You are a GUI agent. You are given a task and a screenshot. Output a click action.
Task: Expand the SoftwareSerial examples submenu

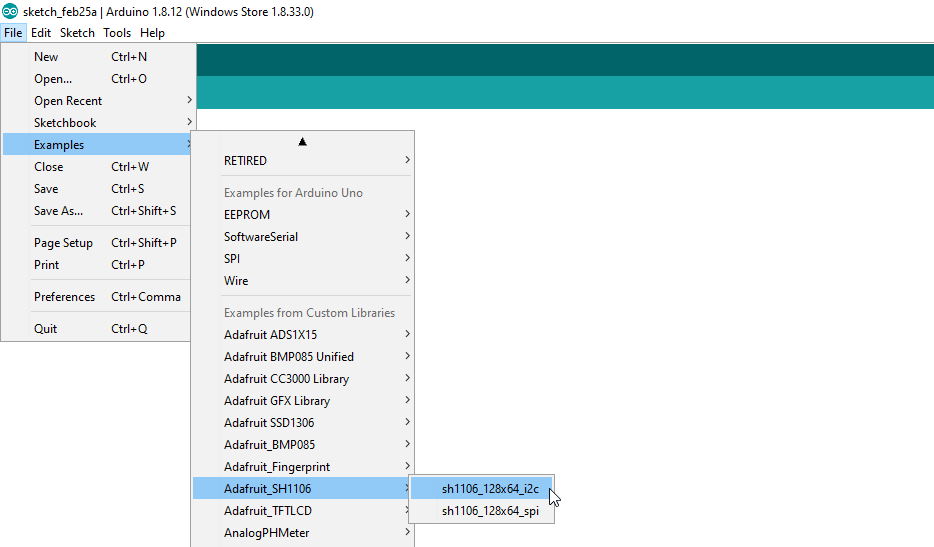(303, 237)
